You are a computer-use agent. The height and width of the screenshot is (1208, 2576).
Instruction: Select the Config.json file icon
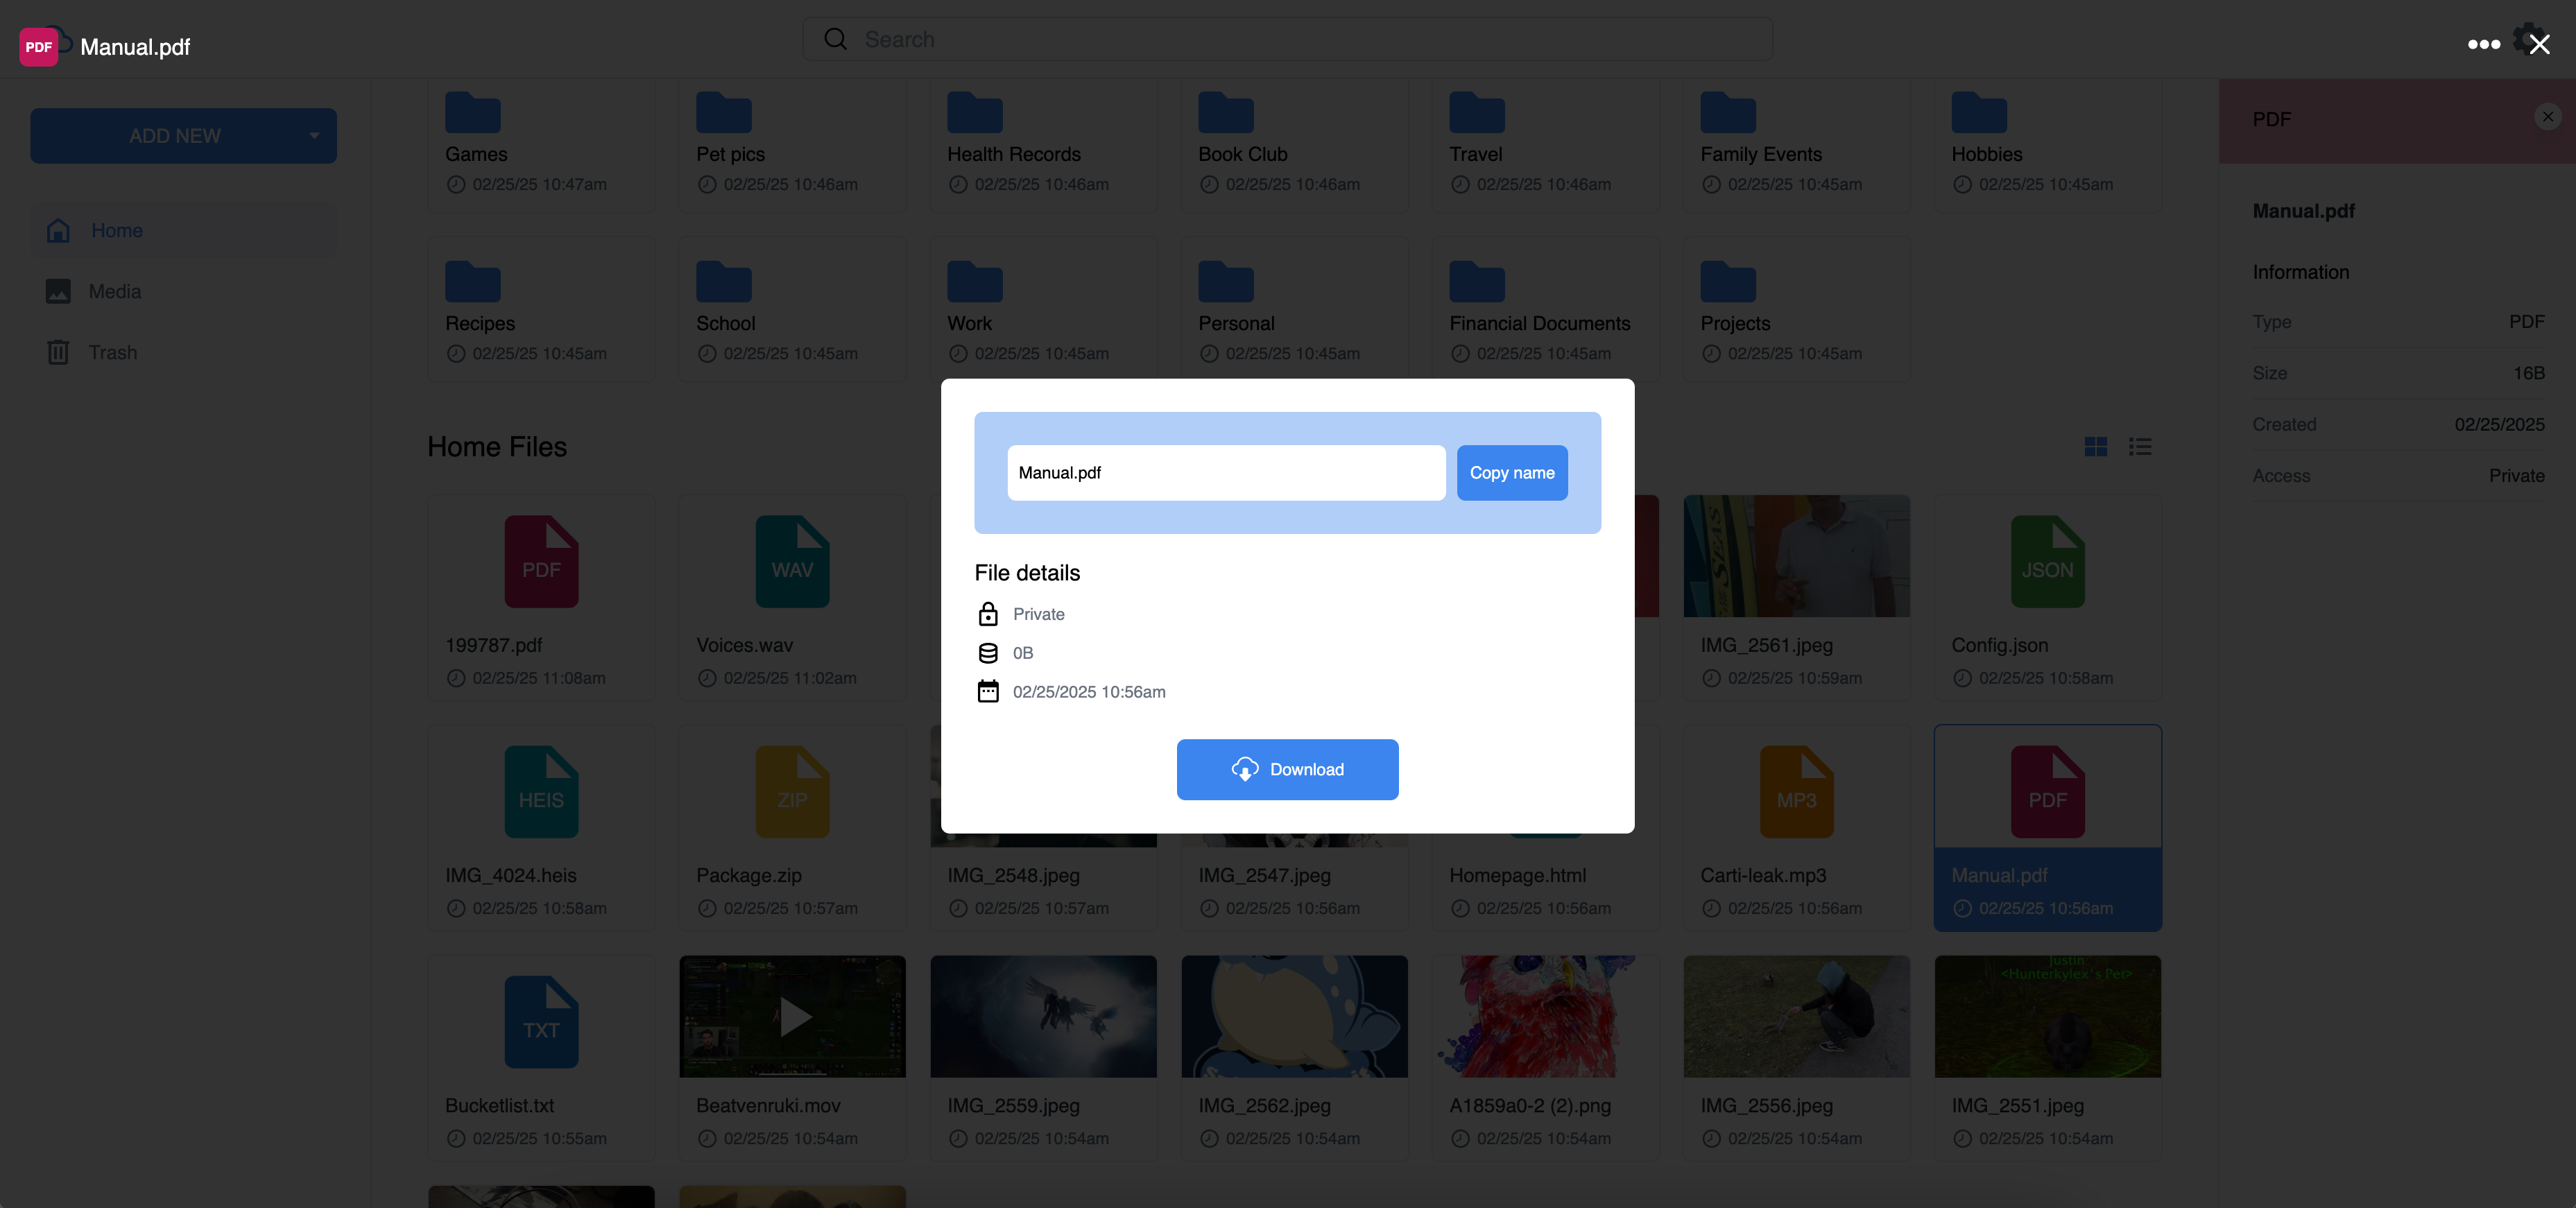coord(2047,562)
